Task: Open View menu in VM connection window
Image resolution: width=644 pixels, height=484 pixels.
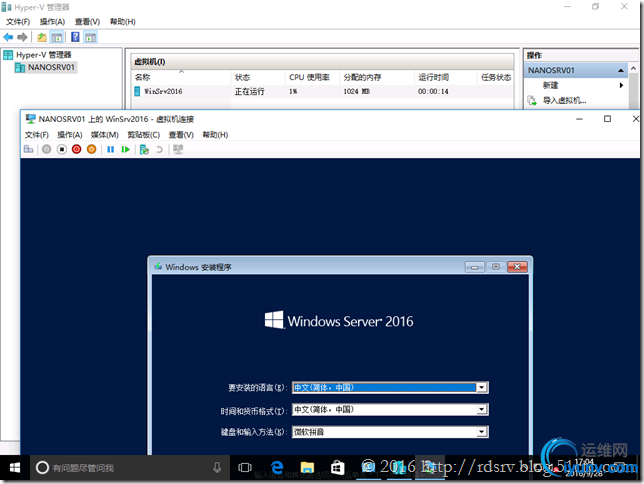Action: tap(181, 134)
